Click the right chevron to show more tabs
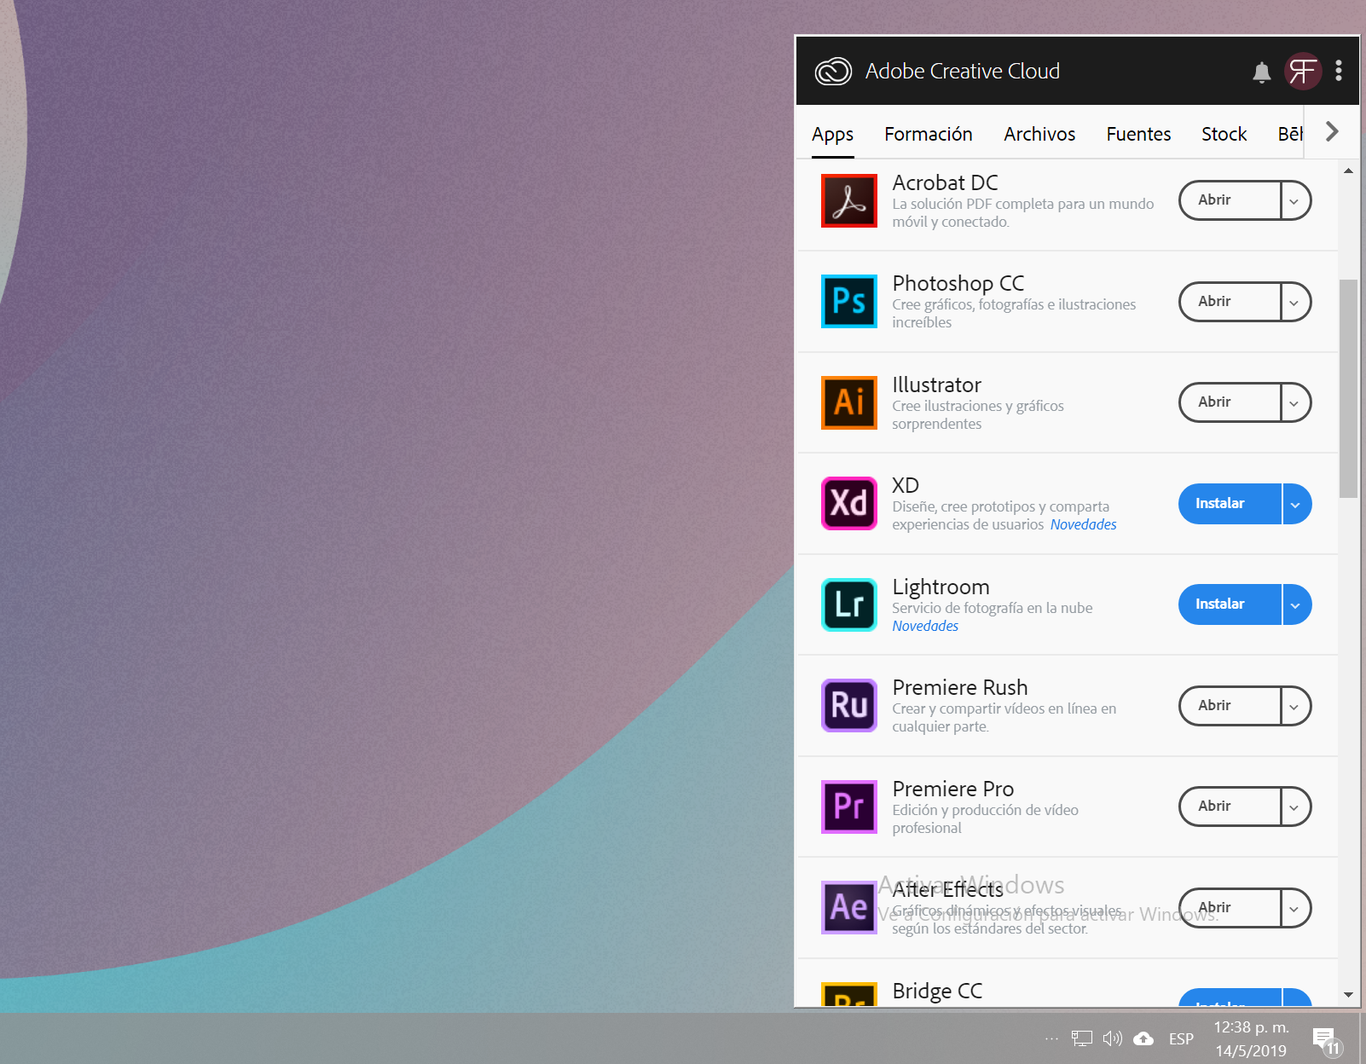The image size is (1366, 1064). (1331, 130)
